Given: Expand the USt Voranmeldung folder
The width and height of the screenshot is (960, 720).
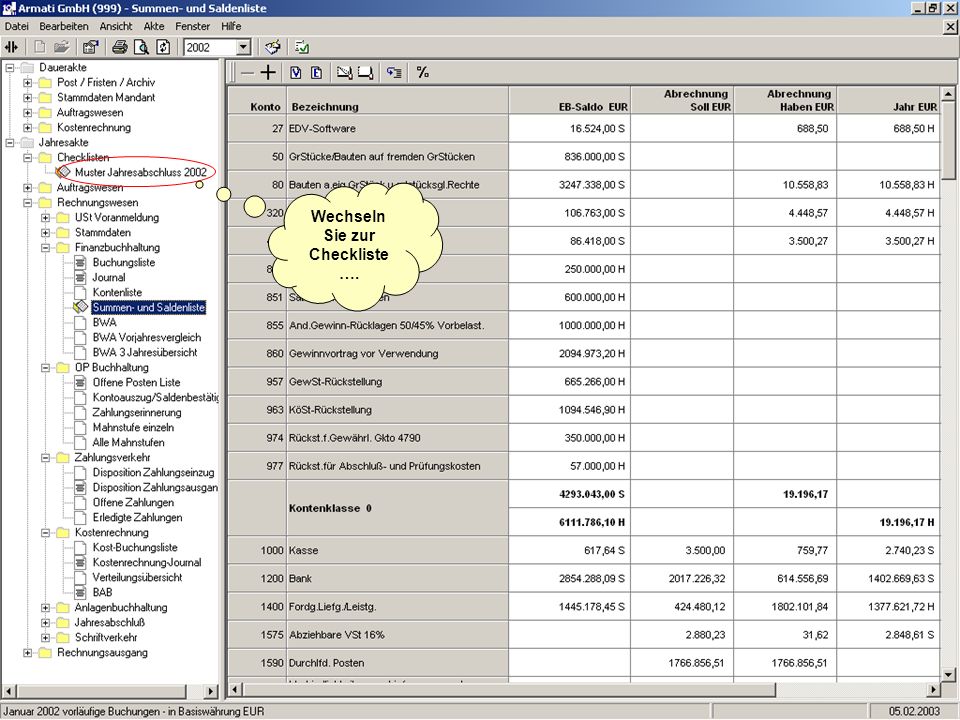Looking at the screenshot, I should click(x=45, y=217).
